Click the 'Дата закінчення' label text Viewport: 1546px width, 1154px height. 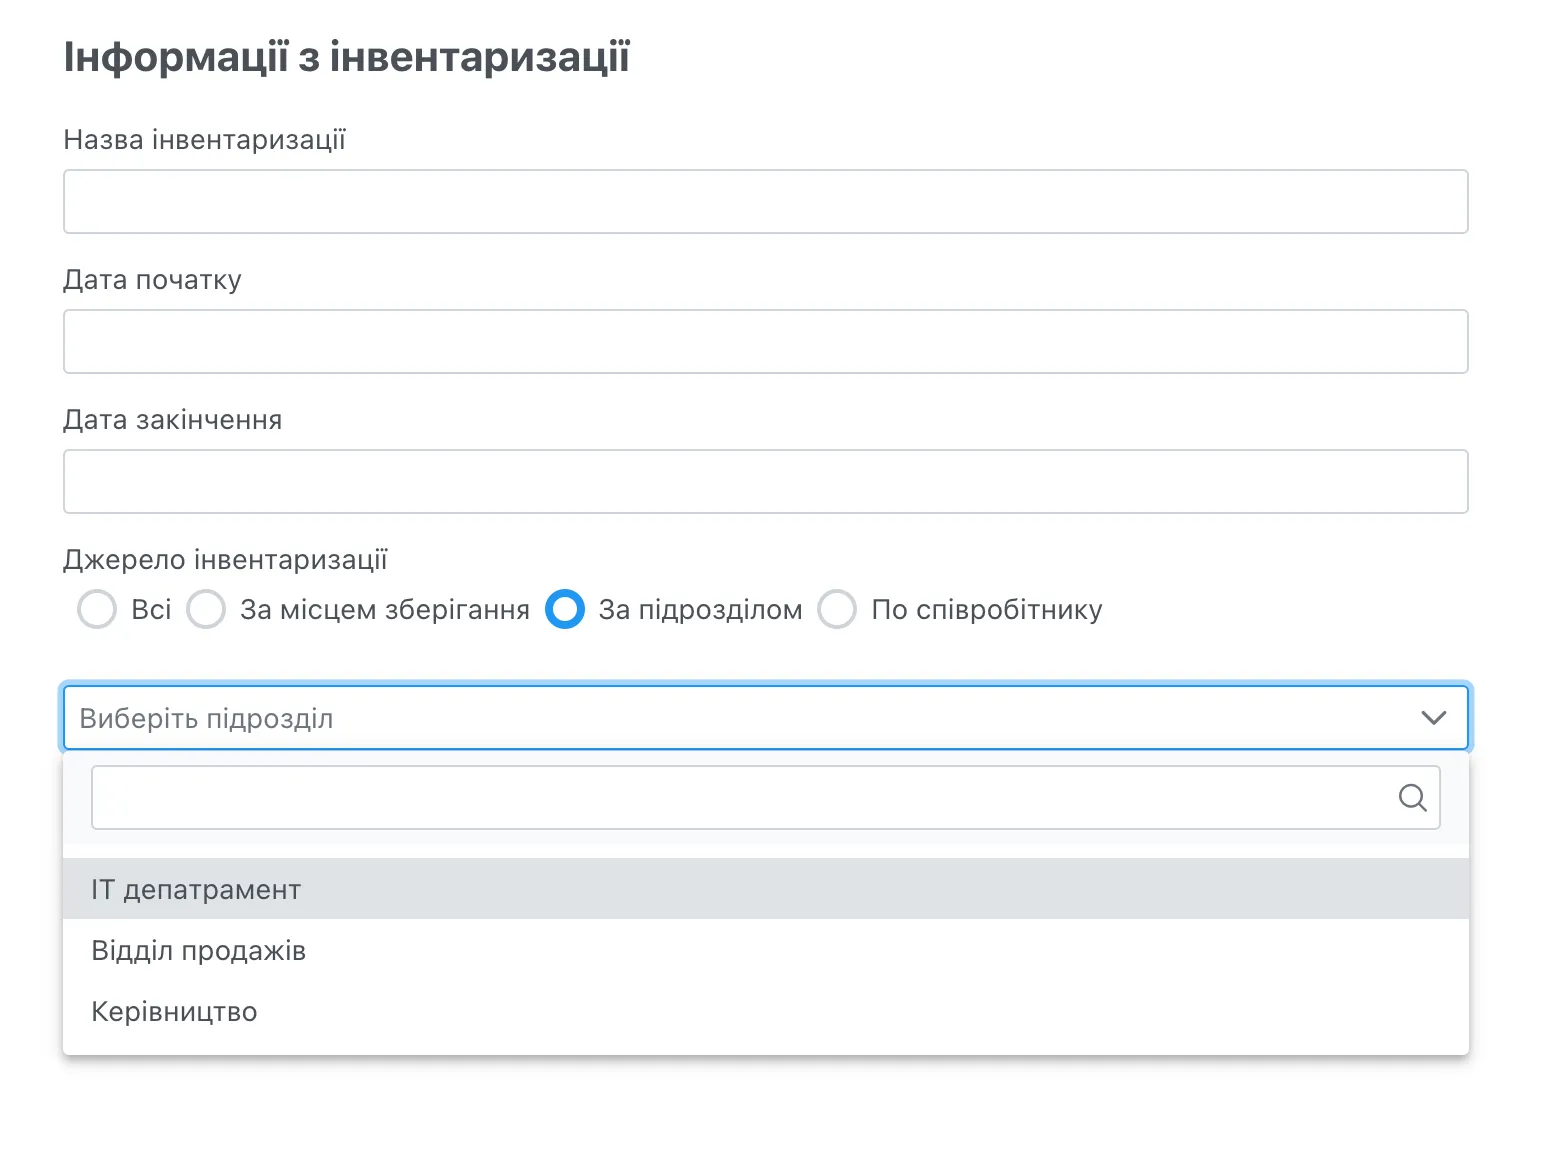click(x=172, y=420)
